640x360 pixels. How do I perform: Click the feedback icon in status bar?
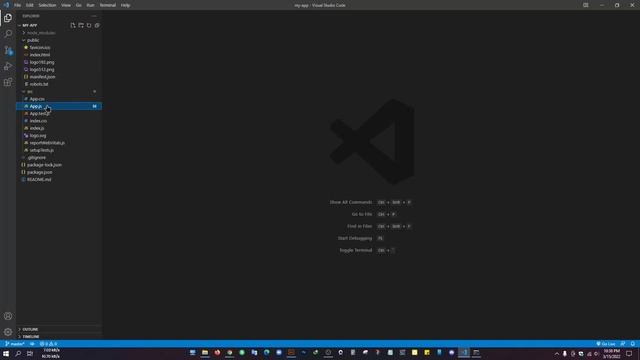tap(623, 344)
